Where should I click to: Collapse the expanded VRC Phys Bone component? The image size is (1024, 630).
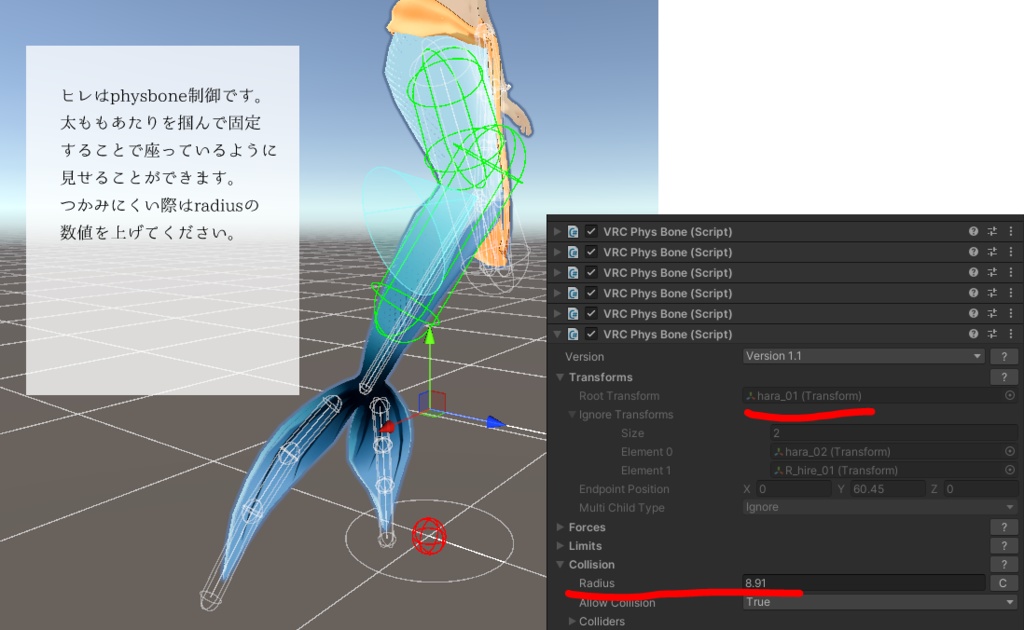tap(557, 334)
